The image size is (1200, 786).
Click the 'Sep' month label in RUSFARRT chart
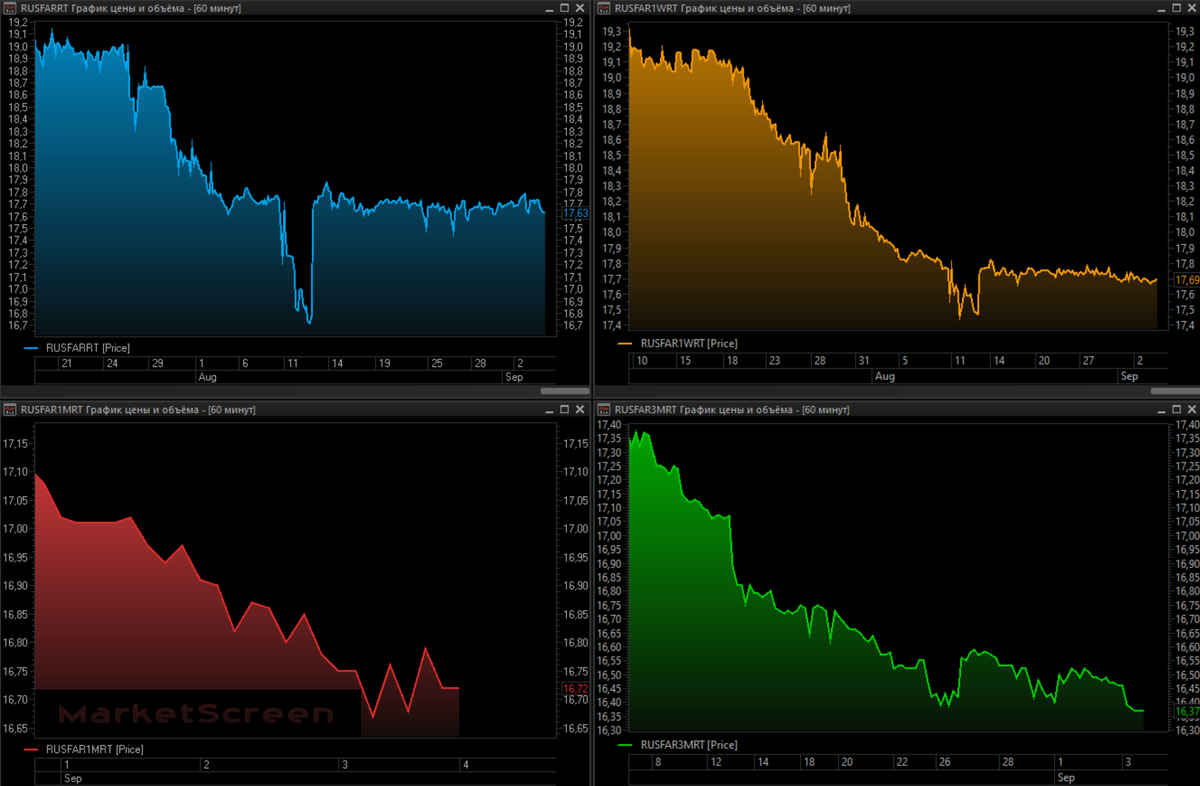tap(512, 378)
